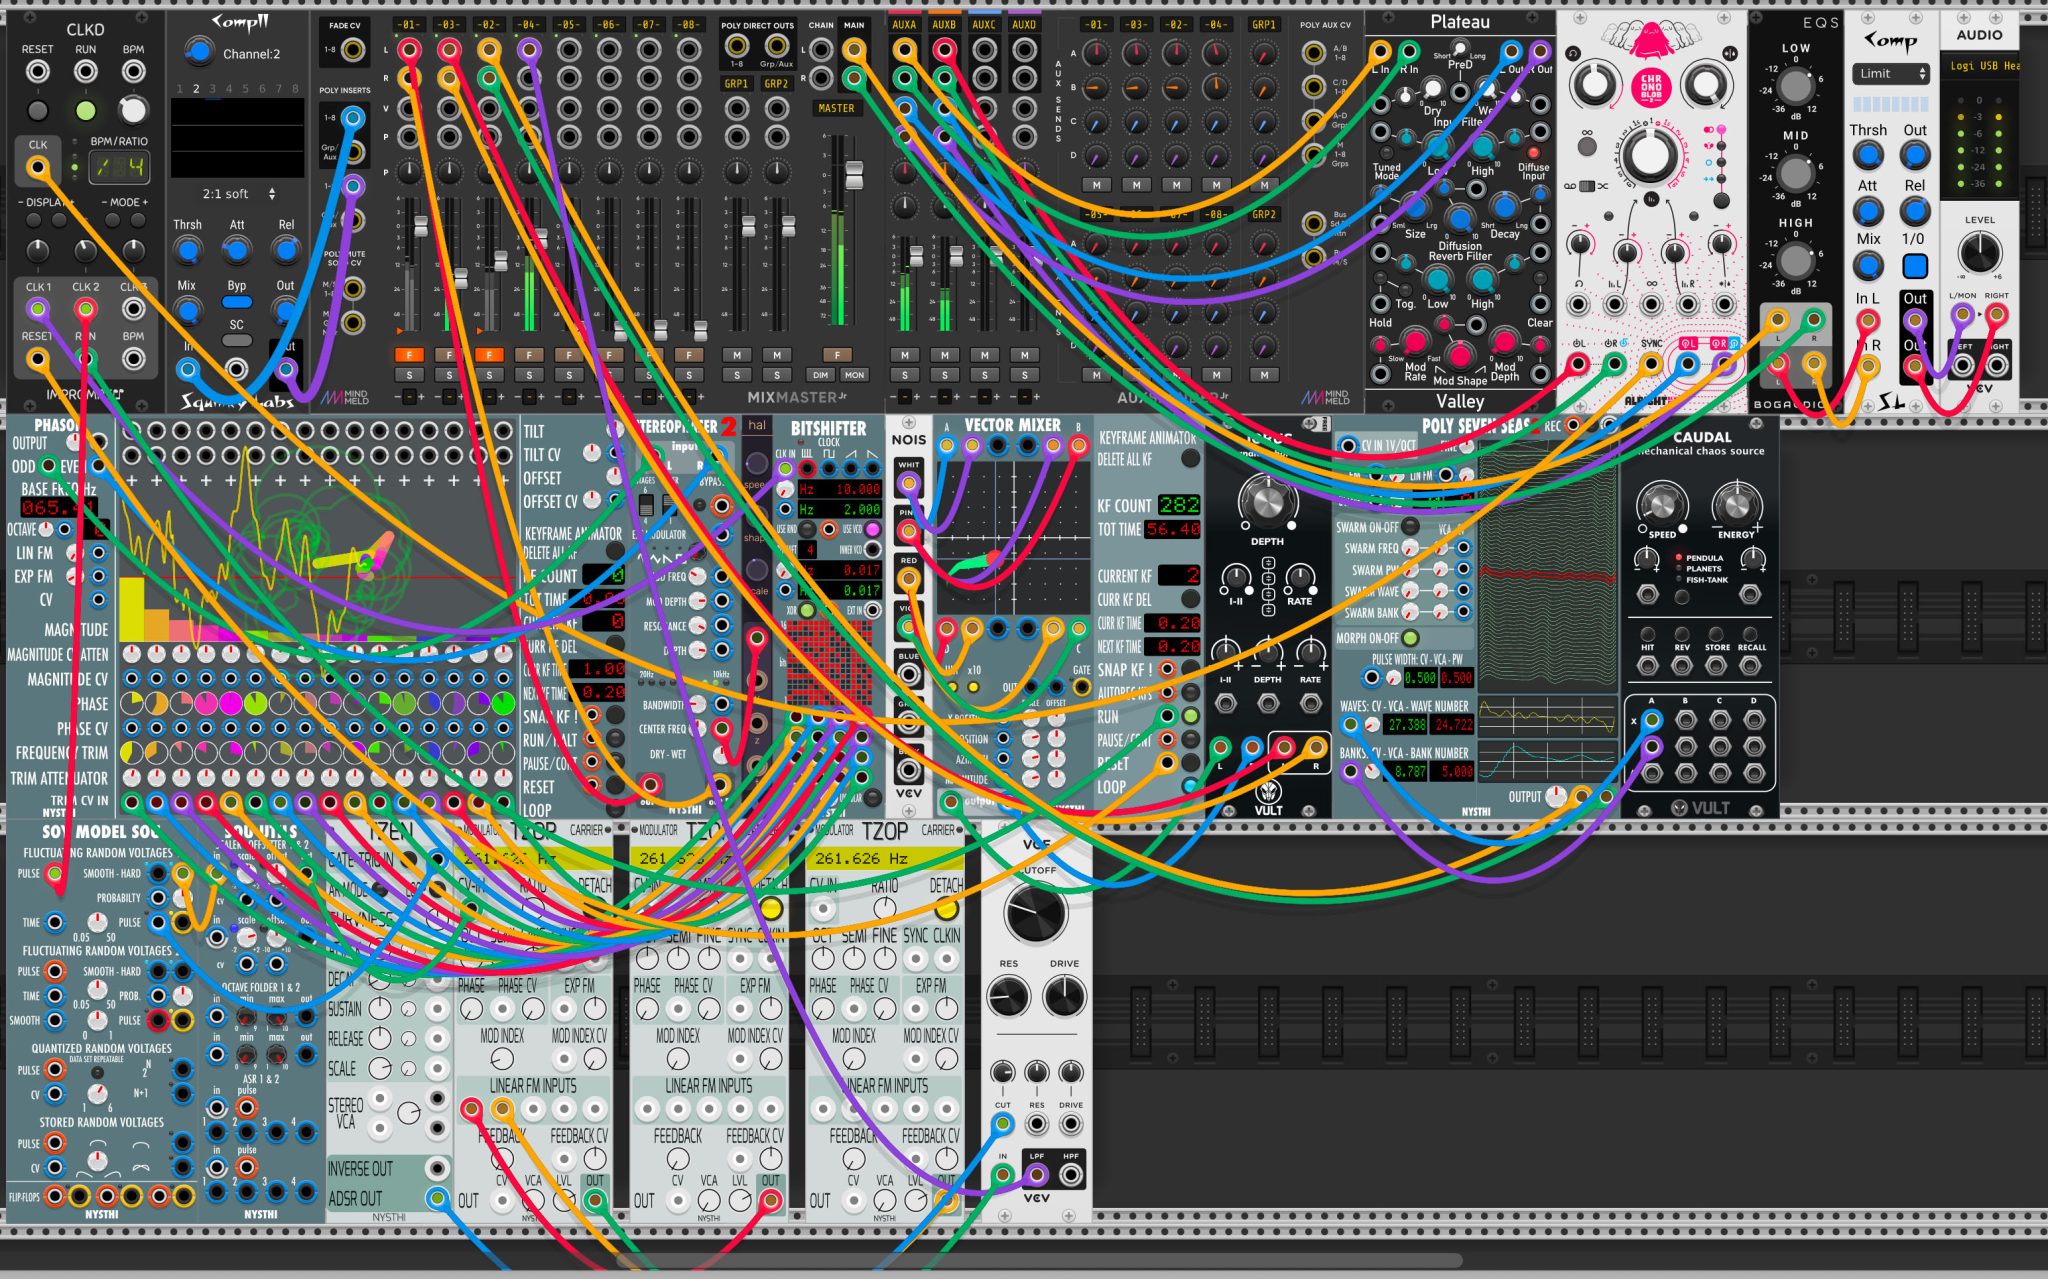Open the Comp II ratio dropdown '2:1 soft'
The image size is (2048, 1279).
[238, 194]
